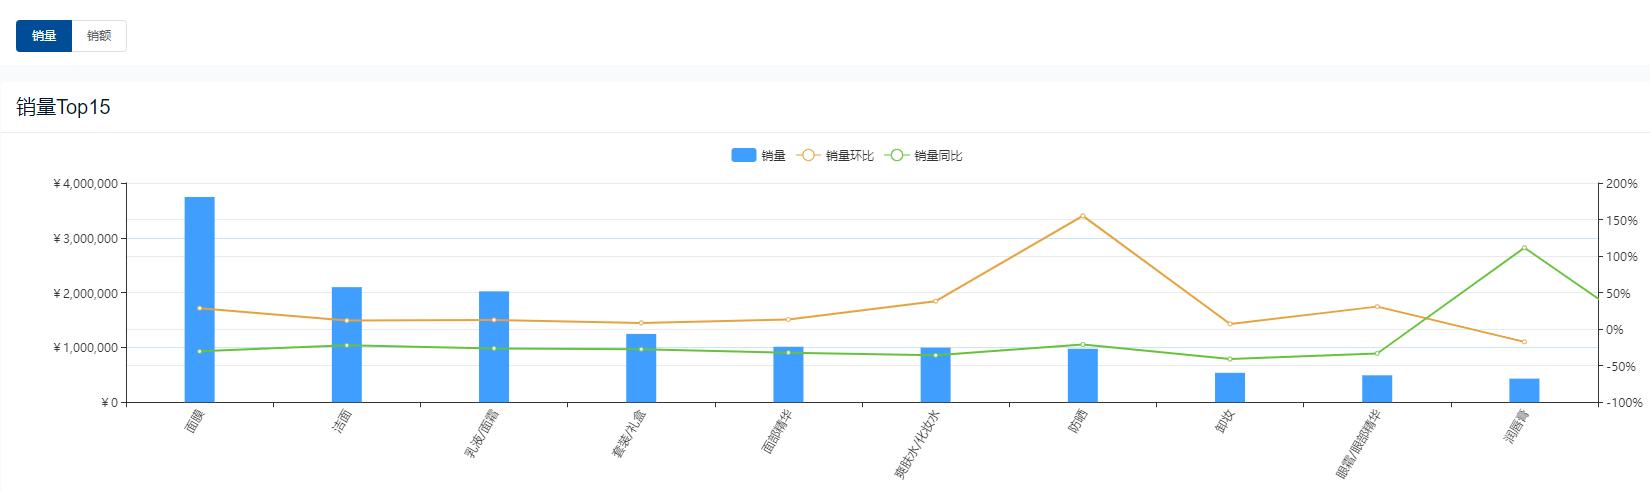Hide the 销量环比 line via legend
This screenshot has height=491, width=1650.
(836, 156)
